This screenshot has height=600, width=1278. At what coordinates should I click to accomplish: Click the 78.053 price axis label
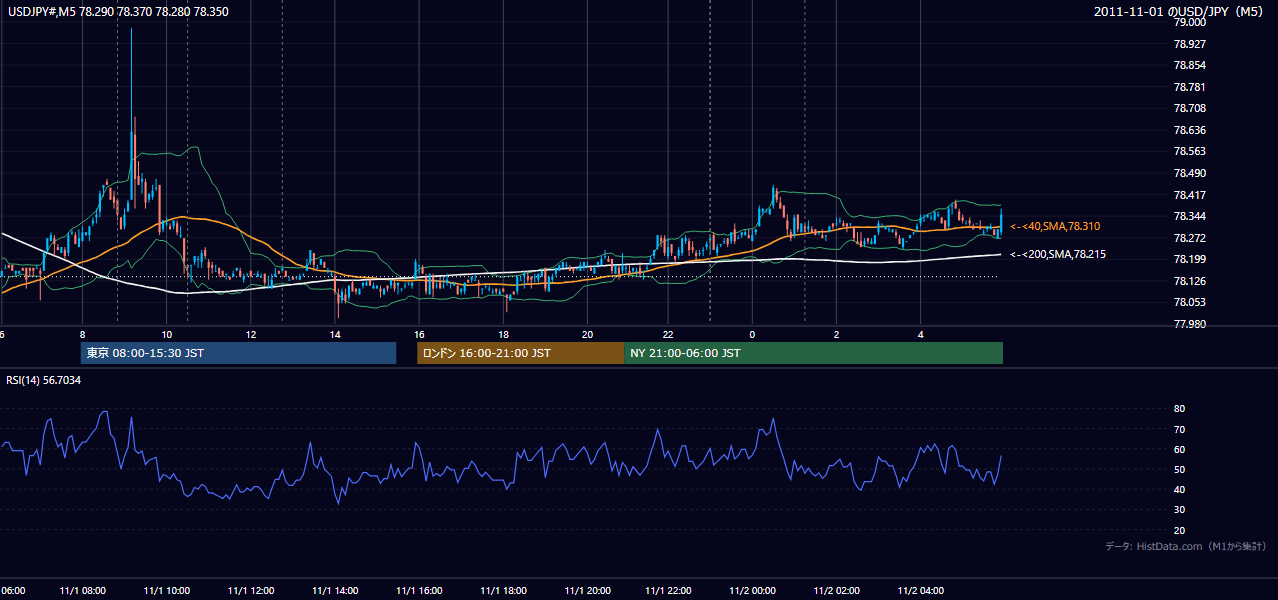[x=1190, y=302]
